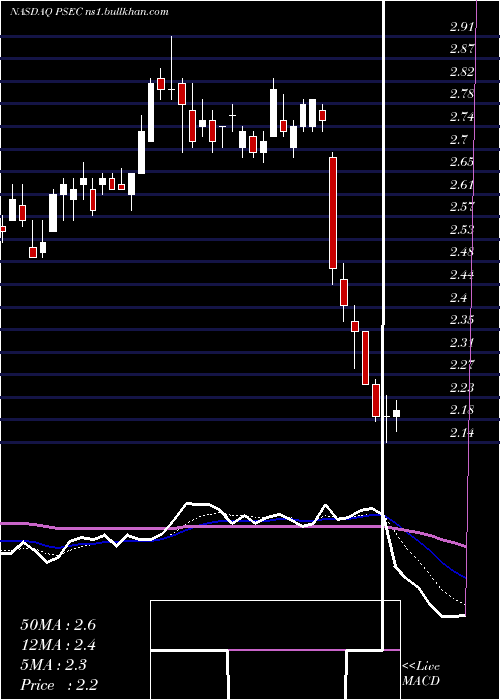Click the 2.18 price axis label
Image resolution: width=500 pixels, height=700 pixels.
462,410
